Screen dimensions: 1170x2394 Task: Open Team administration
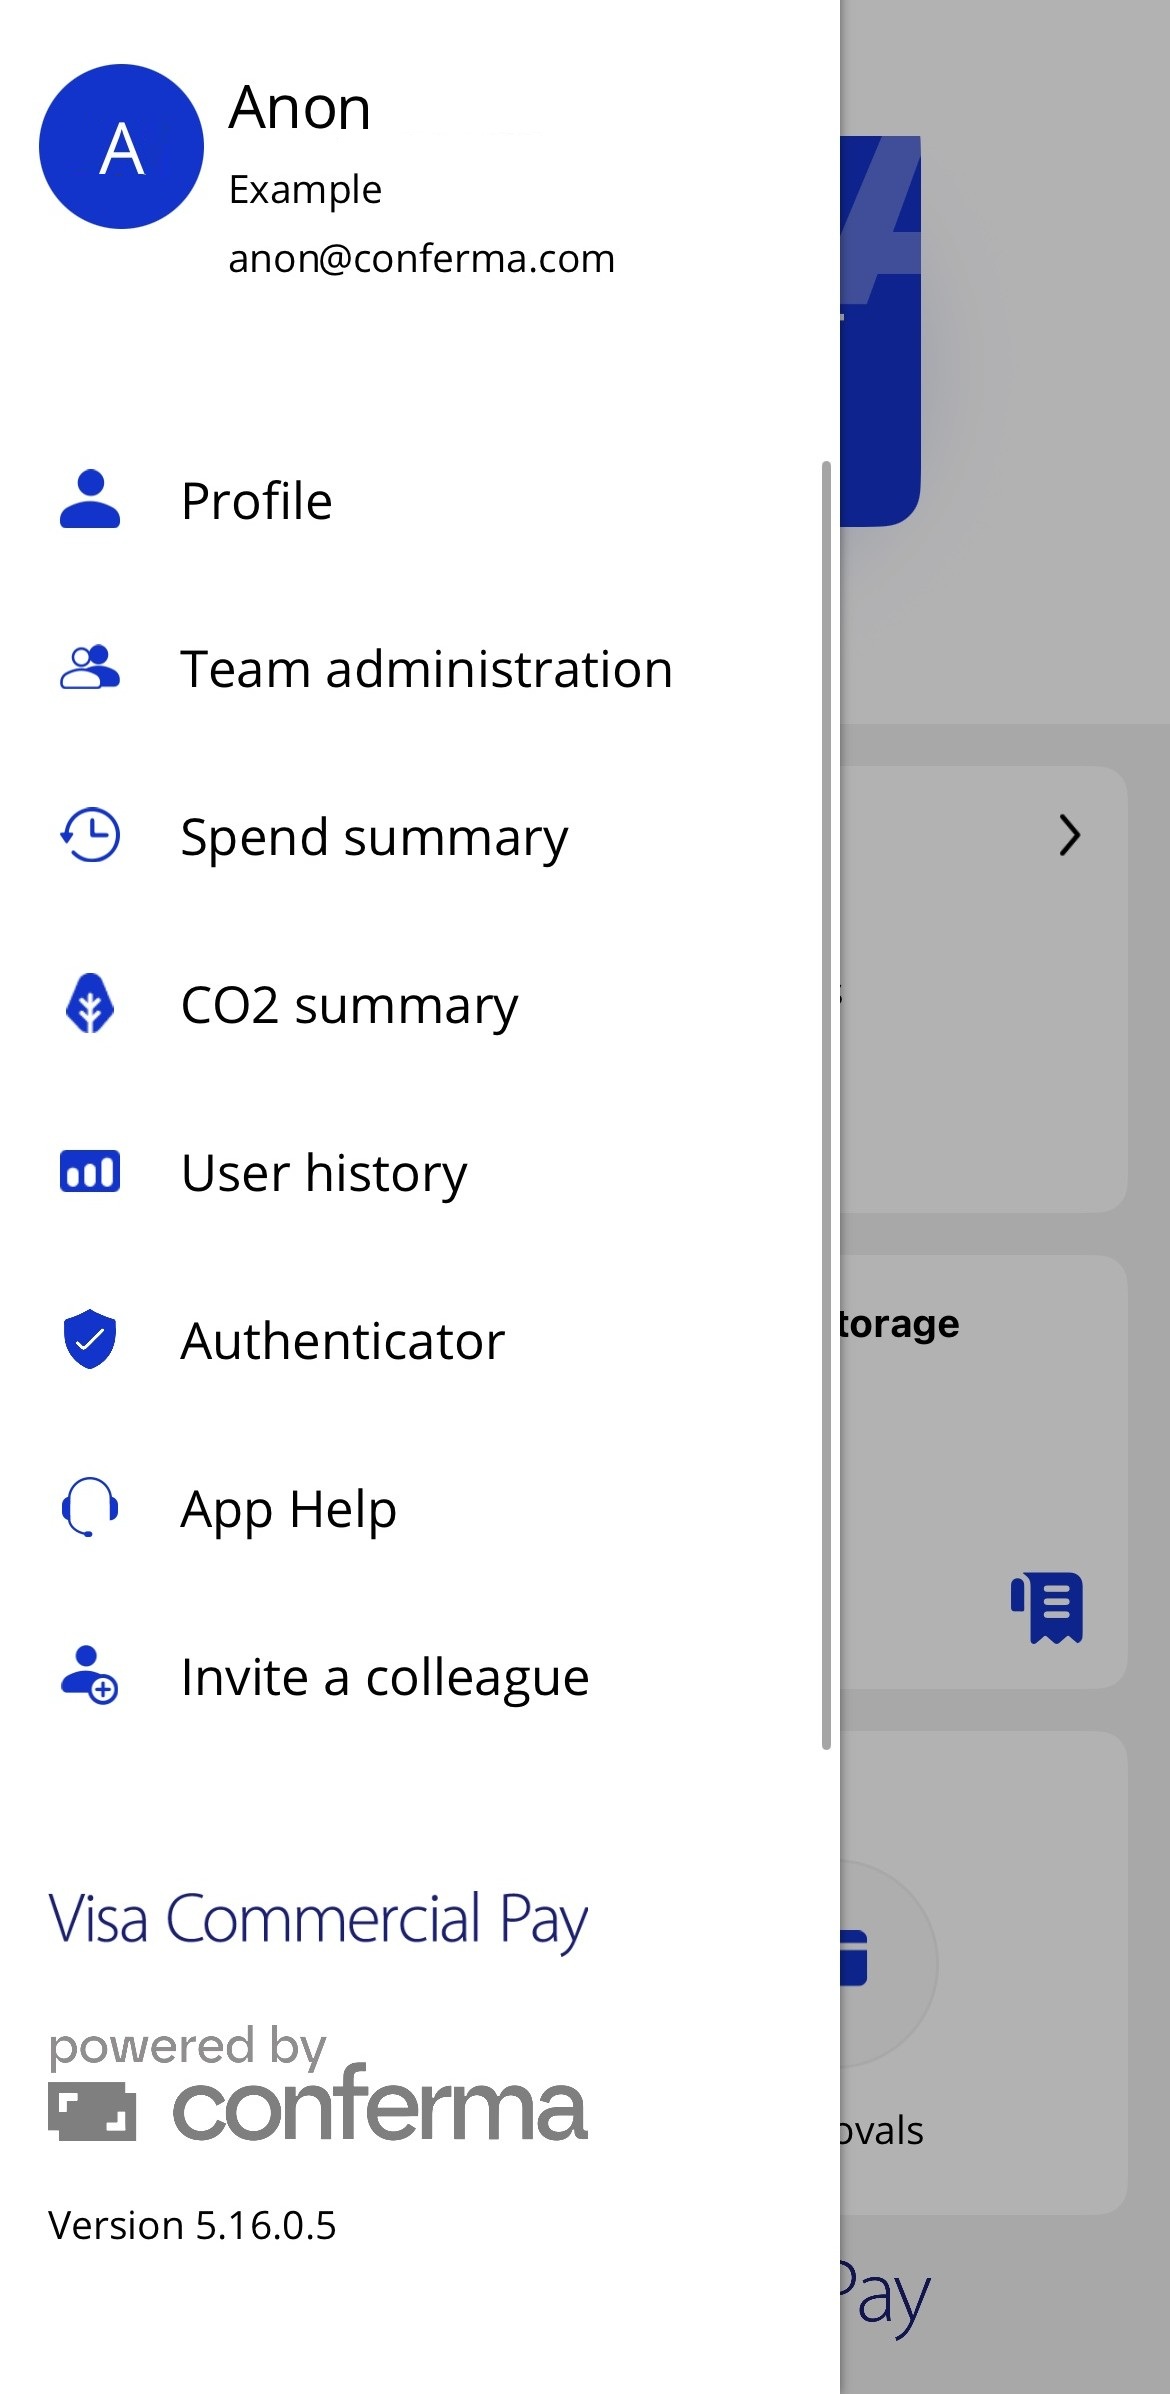420,668
